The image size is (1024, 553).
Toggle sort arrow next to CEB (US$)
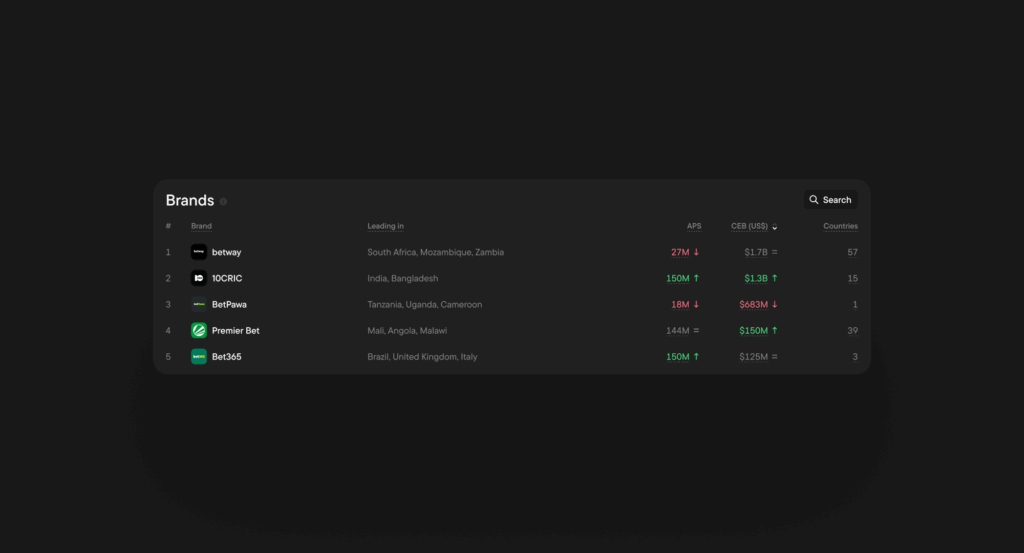775,227
